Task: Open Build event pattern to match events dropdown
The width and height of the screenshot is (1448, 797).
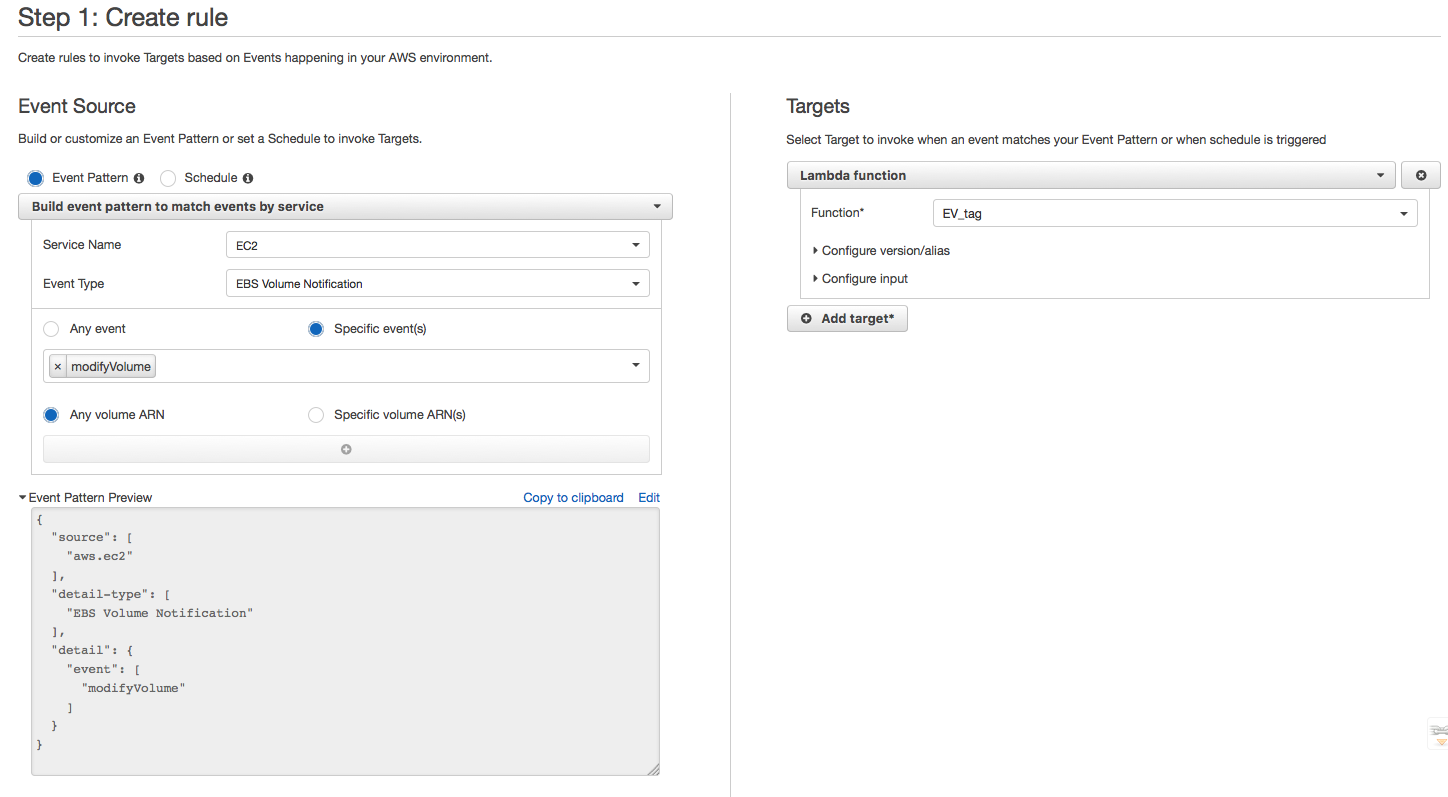Action: tap(346, 207)
